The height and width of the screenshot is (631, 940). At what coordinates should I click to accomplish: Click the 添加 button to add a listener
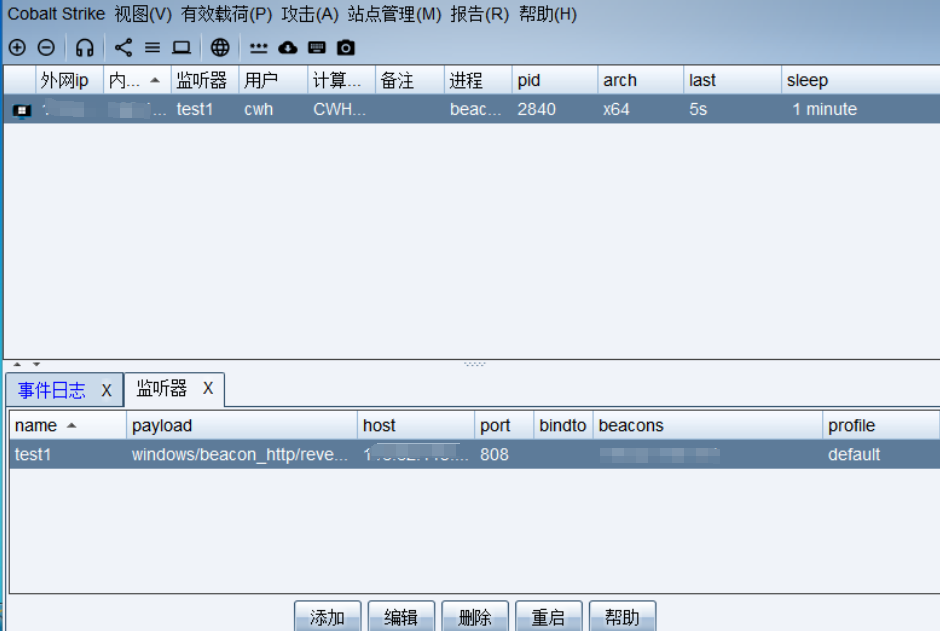coord(327,617)
